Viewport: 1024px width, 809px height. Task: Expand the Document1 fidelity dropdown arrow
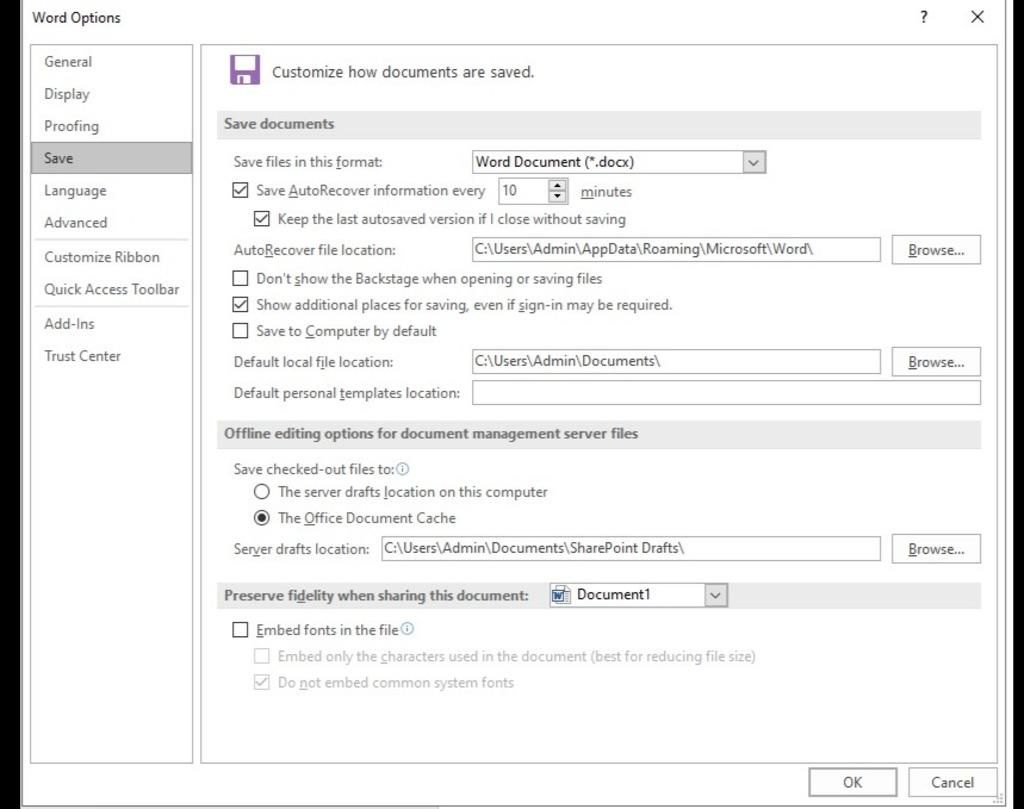tap(716, 595)
